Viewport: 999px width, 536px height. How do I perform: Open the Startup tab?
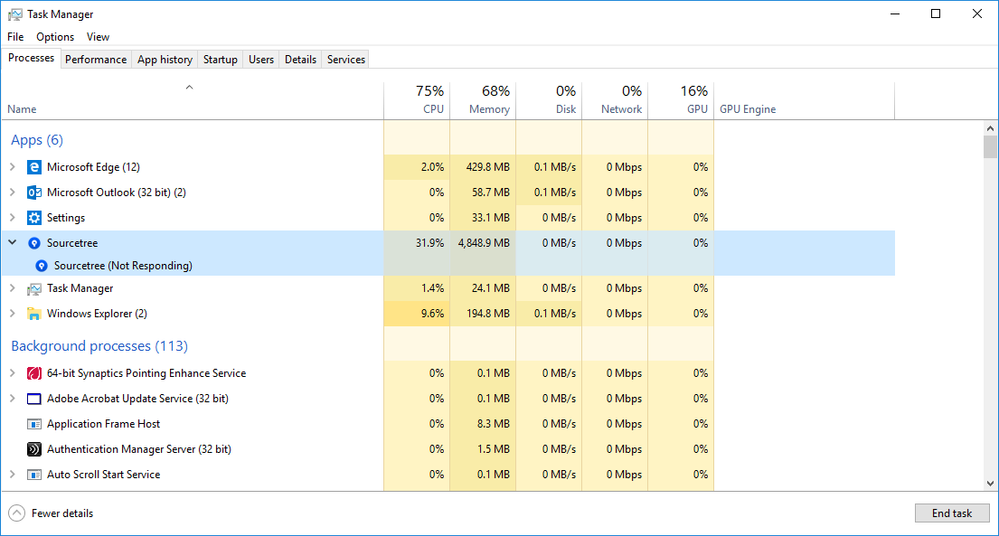(x=220, y=59)
